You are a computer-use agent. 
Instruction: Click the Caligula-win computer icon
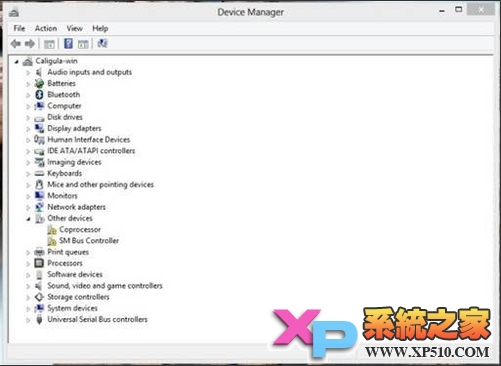28,61
